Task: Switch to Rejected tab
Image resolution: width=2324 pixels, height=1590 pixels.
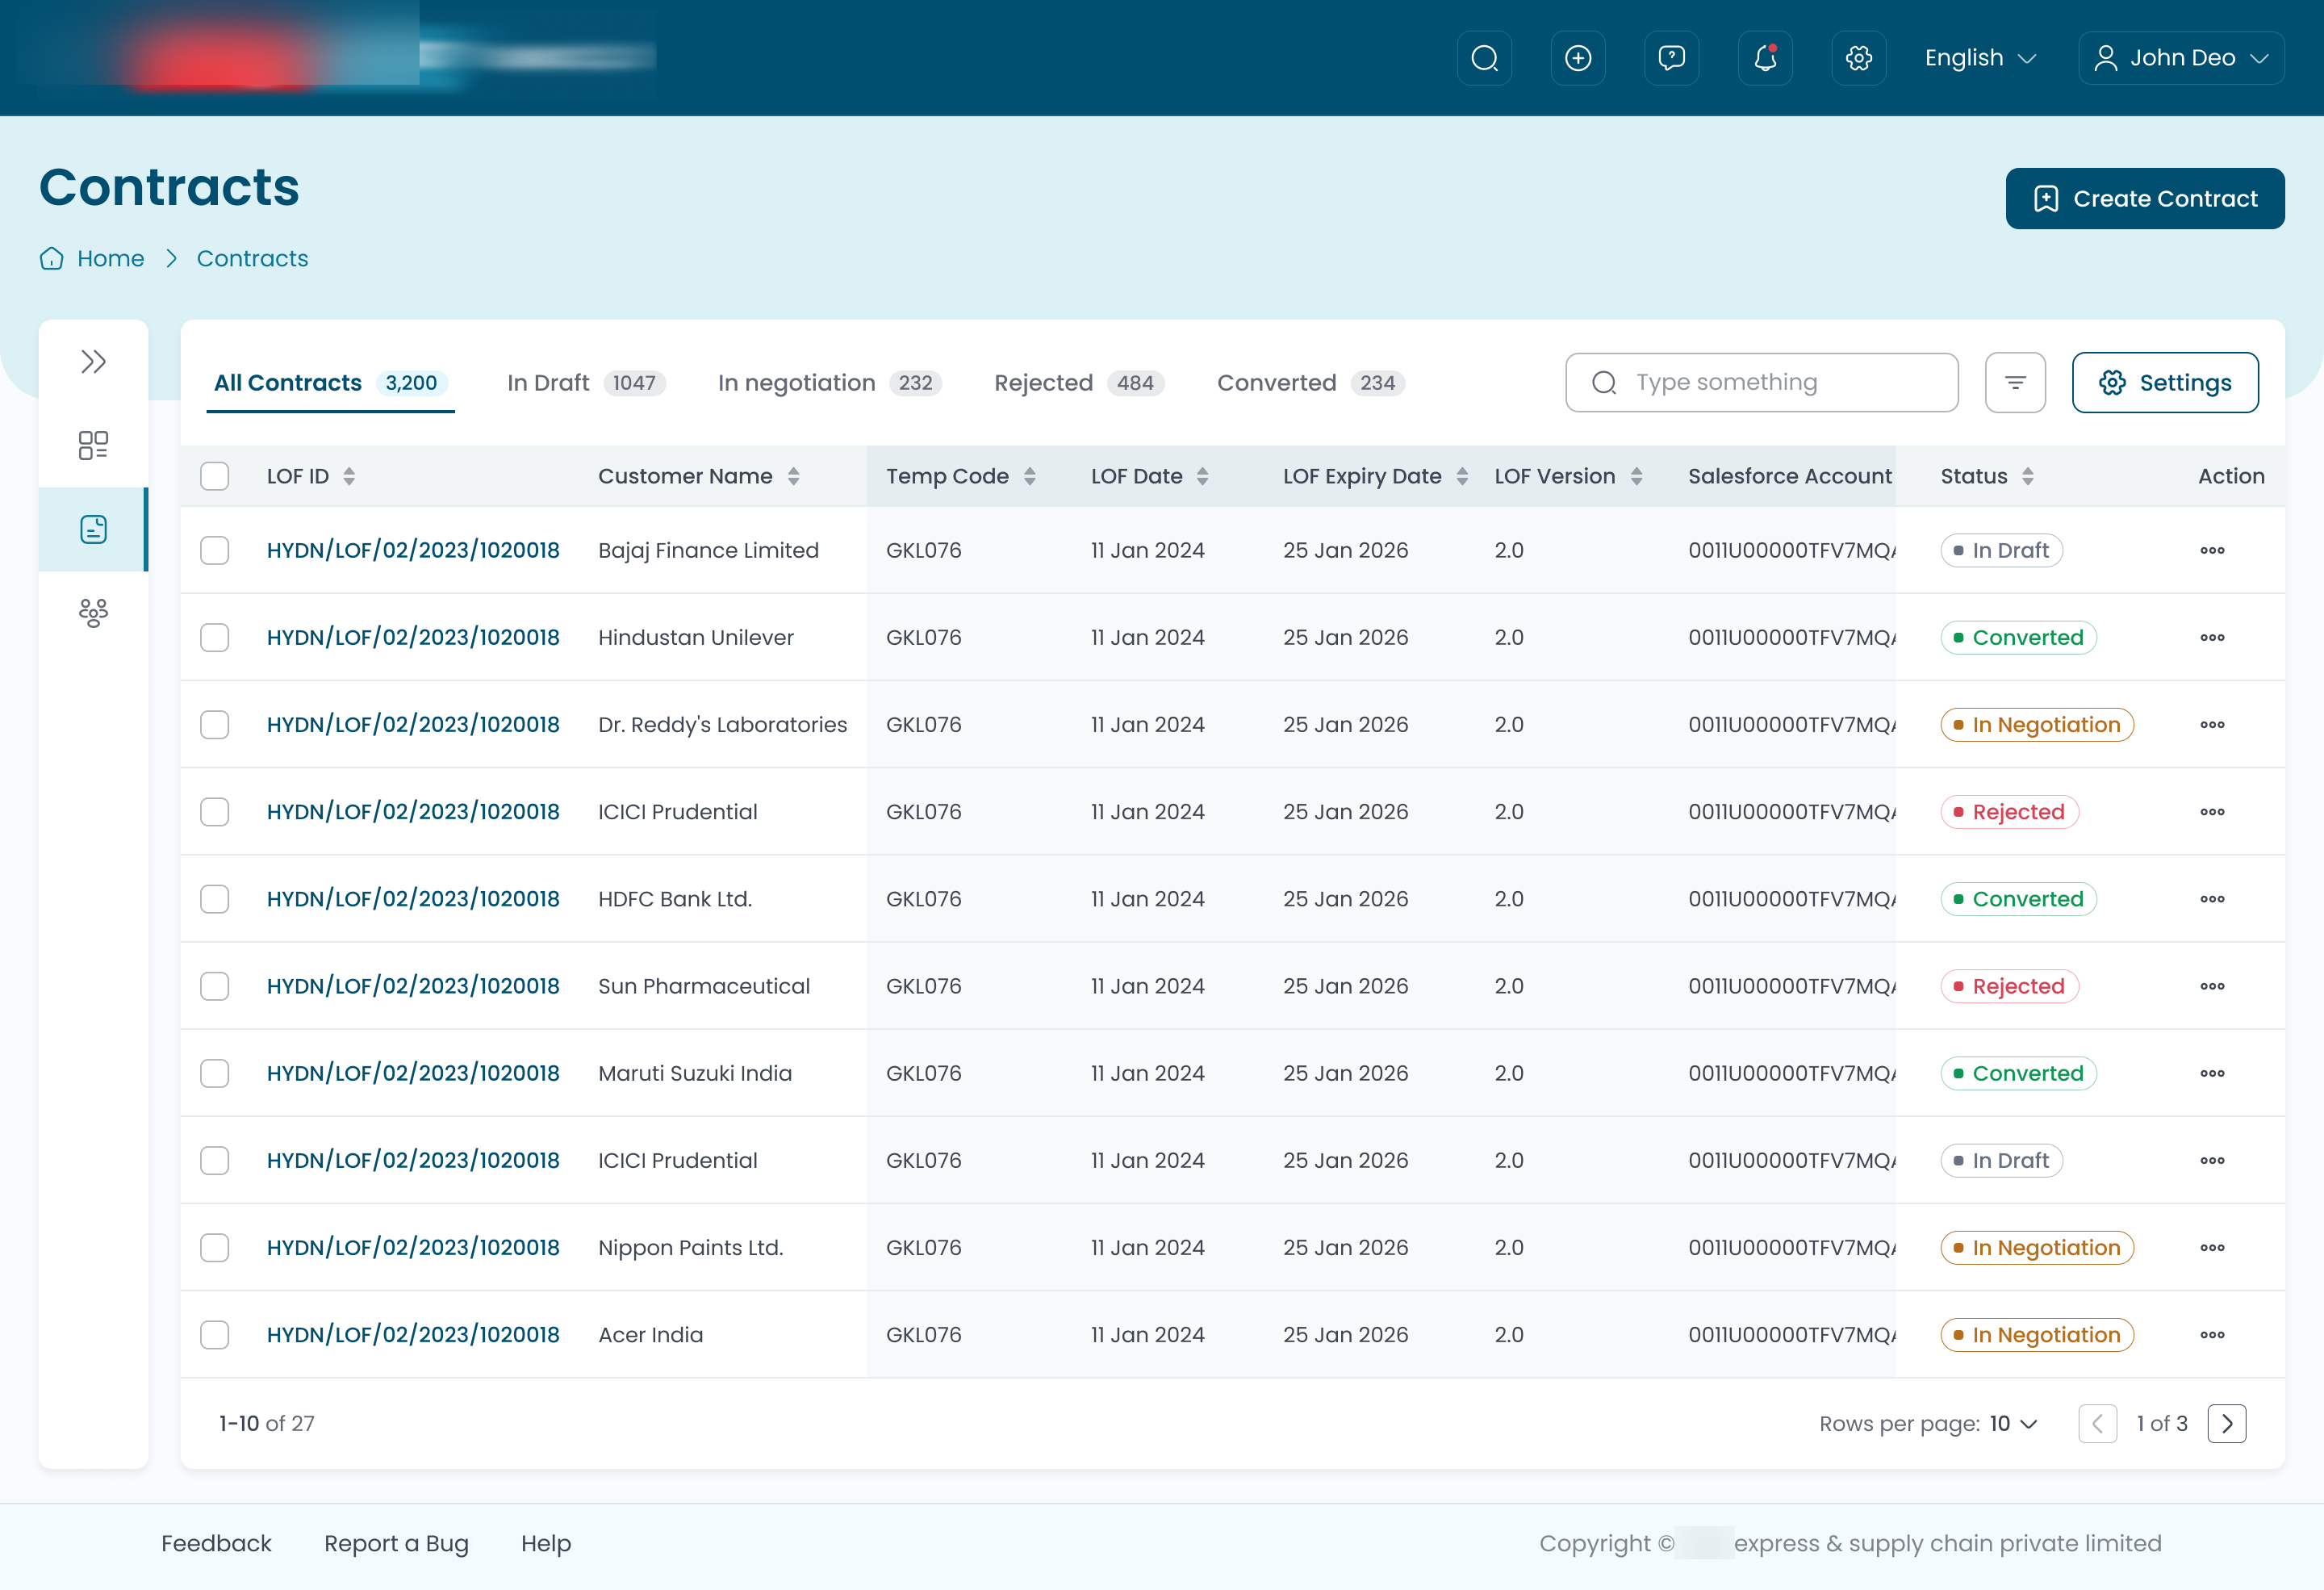Action: click(1079, 383)
